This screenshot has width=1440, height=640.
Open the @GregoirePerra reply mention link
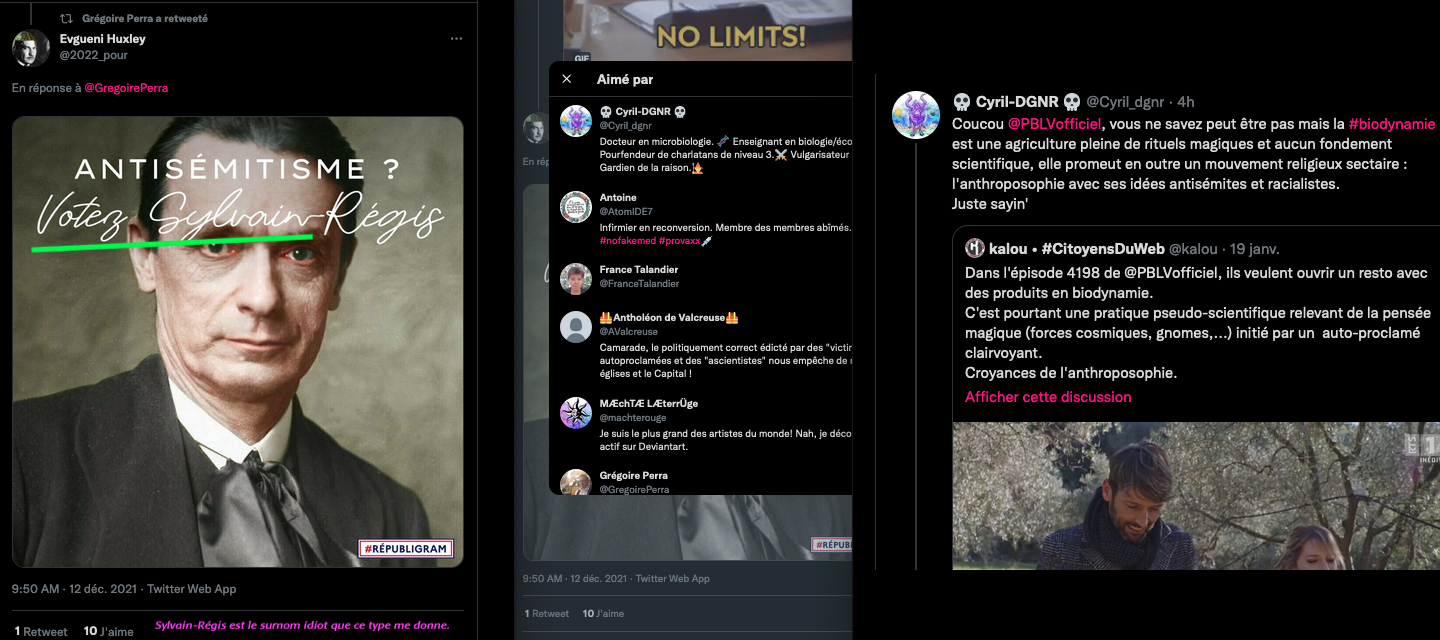126,88
